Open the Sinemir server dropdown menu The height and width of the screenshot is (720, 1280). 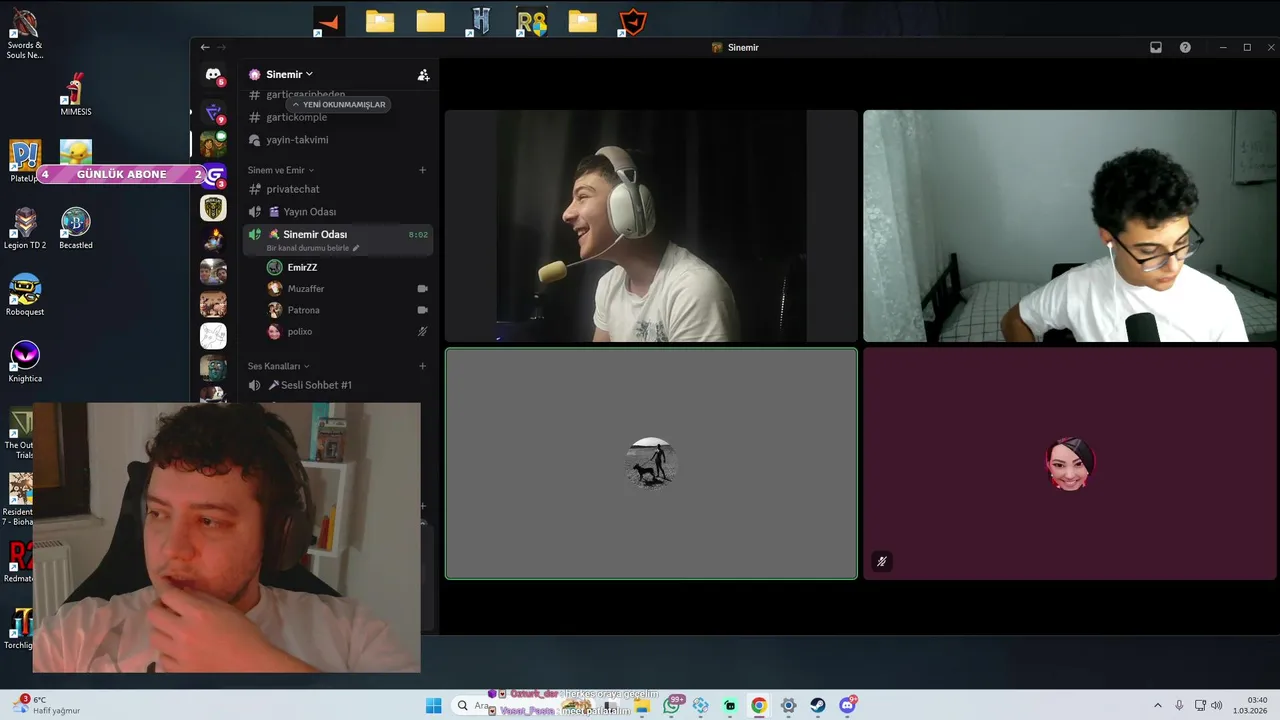pyautogui.click(x=290, y=74)
